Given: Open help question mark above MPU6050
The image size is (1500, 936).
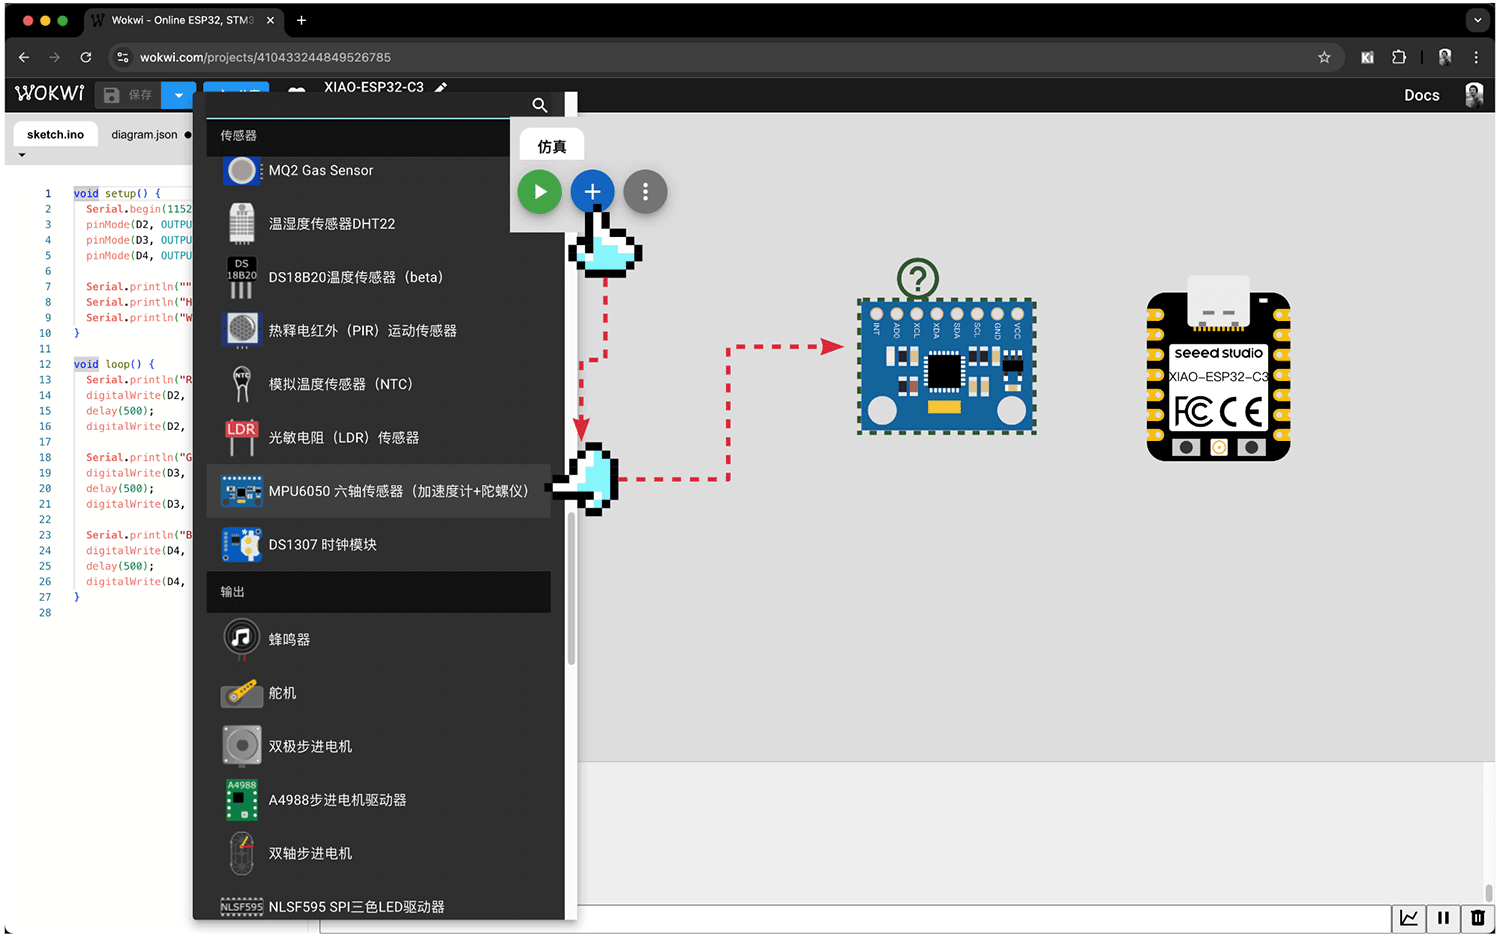Looking at the screenshot, I should [918, 278].
